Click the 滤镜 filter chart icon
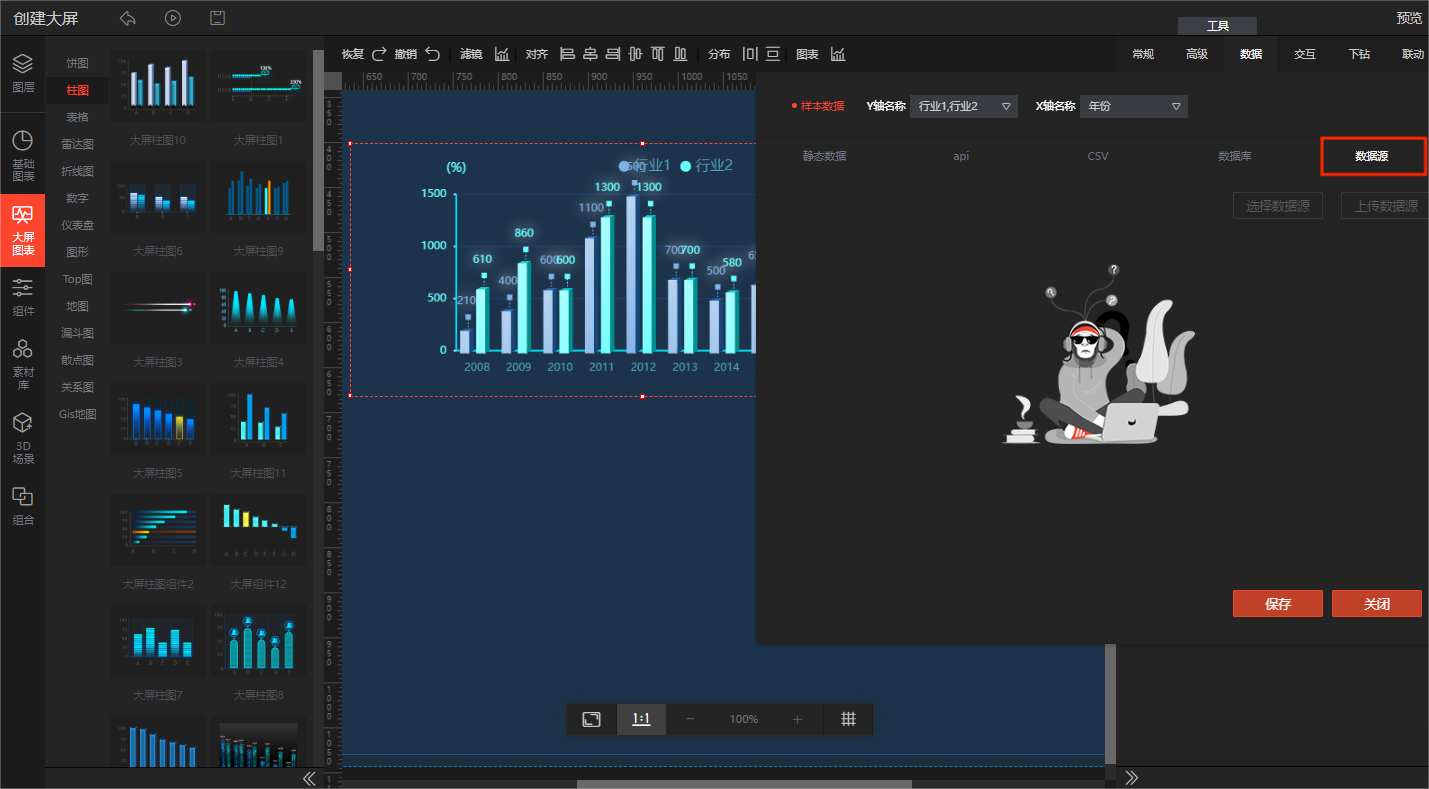Screen dimensions: 1429x789 [x=502, y=54]
